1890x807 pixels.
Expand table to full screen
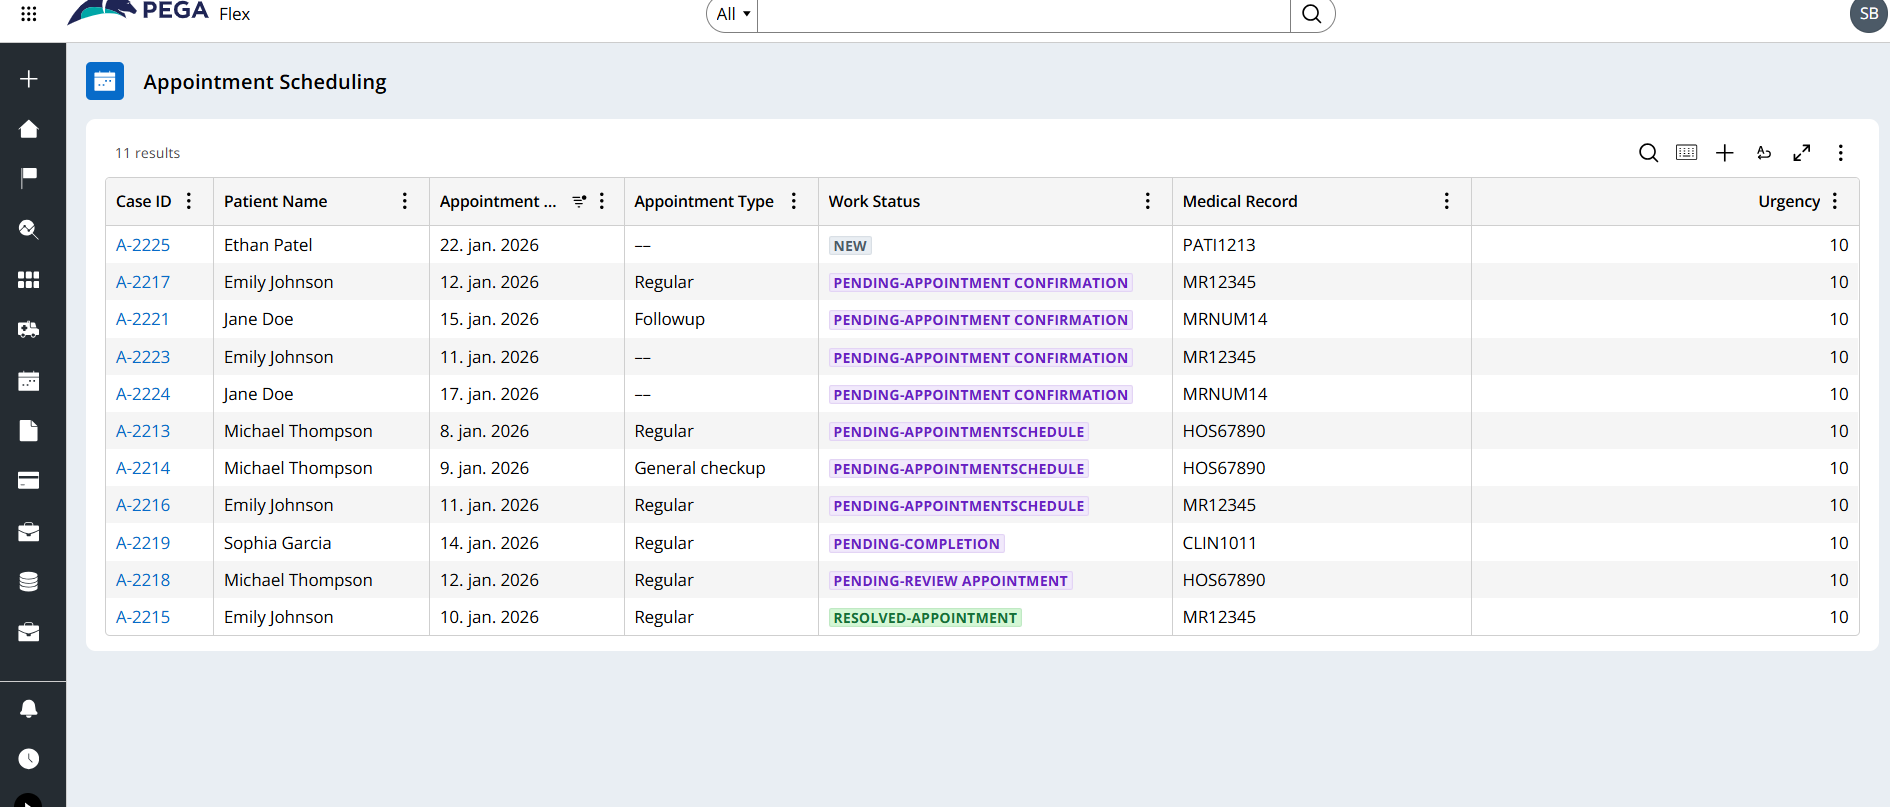tap(1802, 153)
